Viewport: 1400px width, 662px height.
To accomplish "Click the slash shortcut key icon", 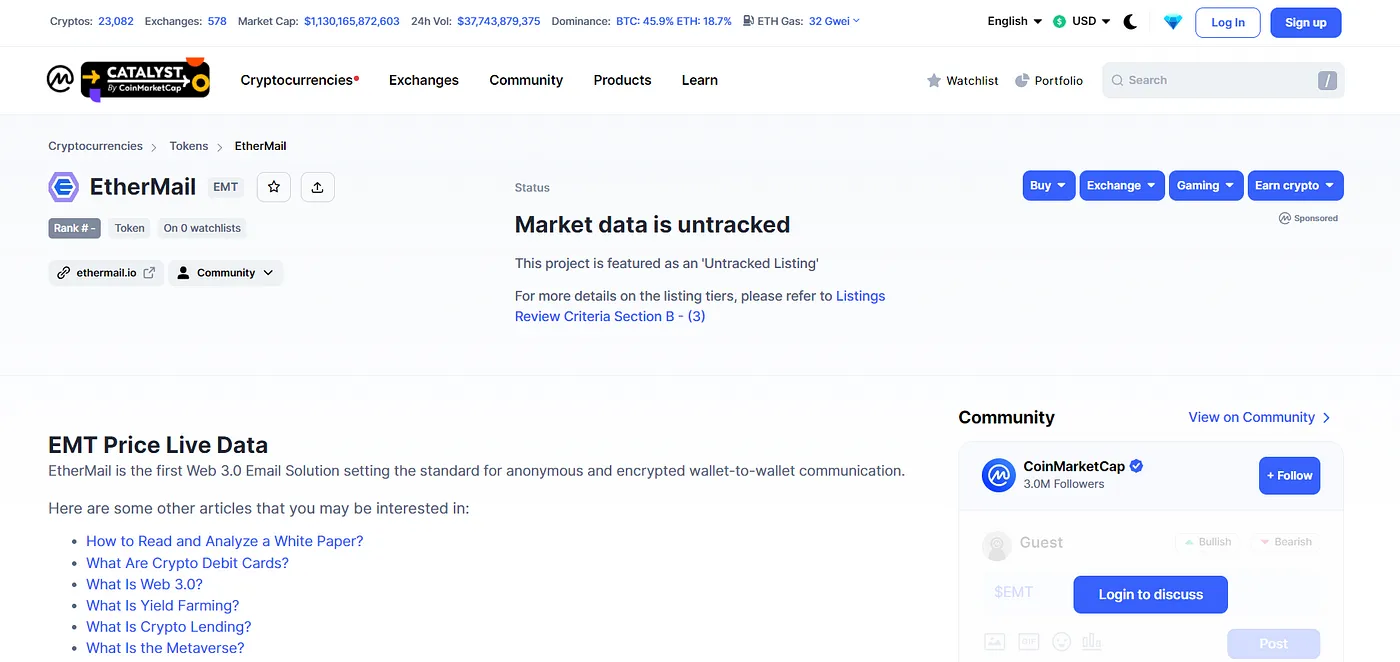I will point(1327,81).
